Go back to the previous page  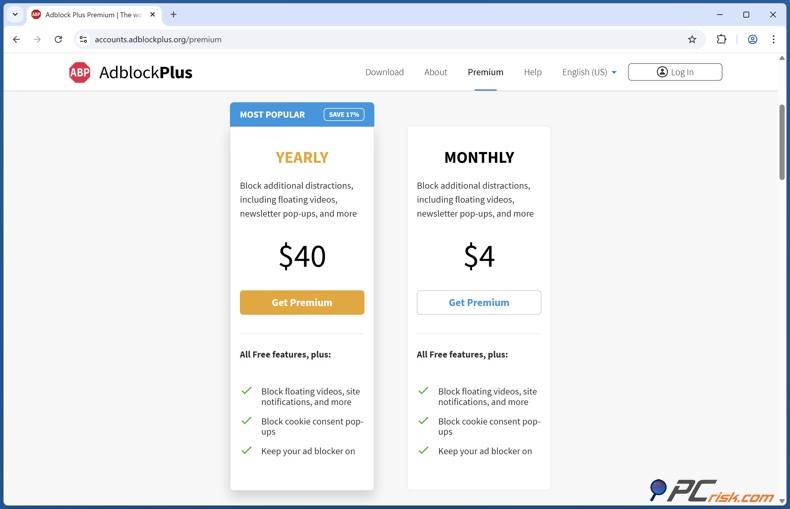[x=16, y=40]
